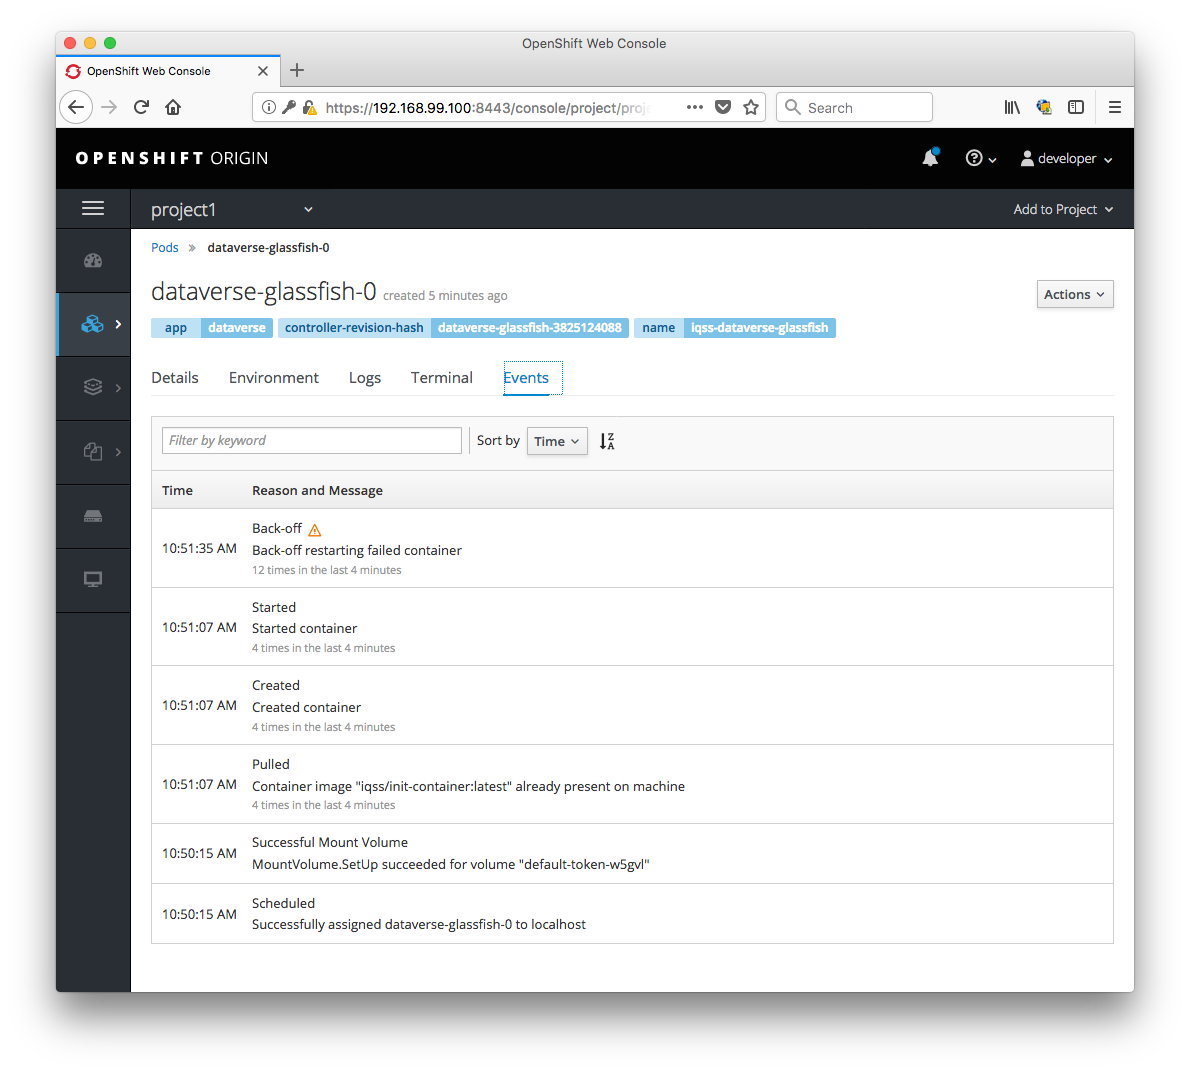This screenshot has height=1072, width=1190.
Task: Open the help question mark menu
Action: click(x=980, y=158)
